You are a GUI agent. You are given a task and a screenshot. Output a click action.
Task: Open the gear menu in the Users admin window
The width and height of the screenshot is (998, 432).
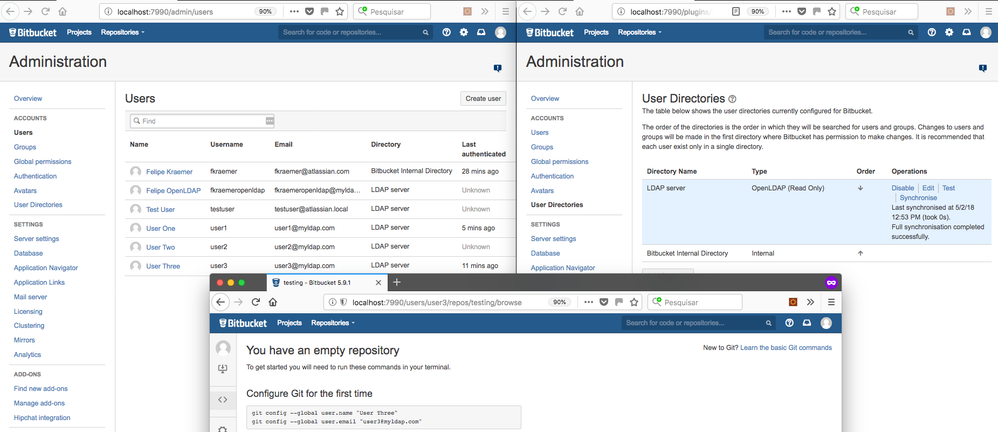(464, 32)
